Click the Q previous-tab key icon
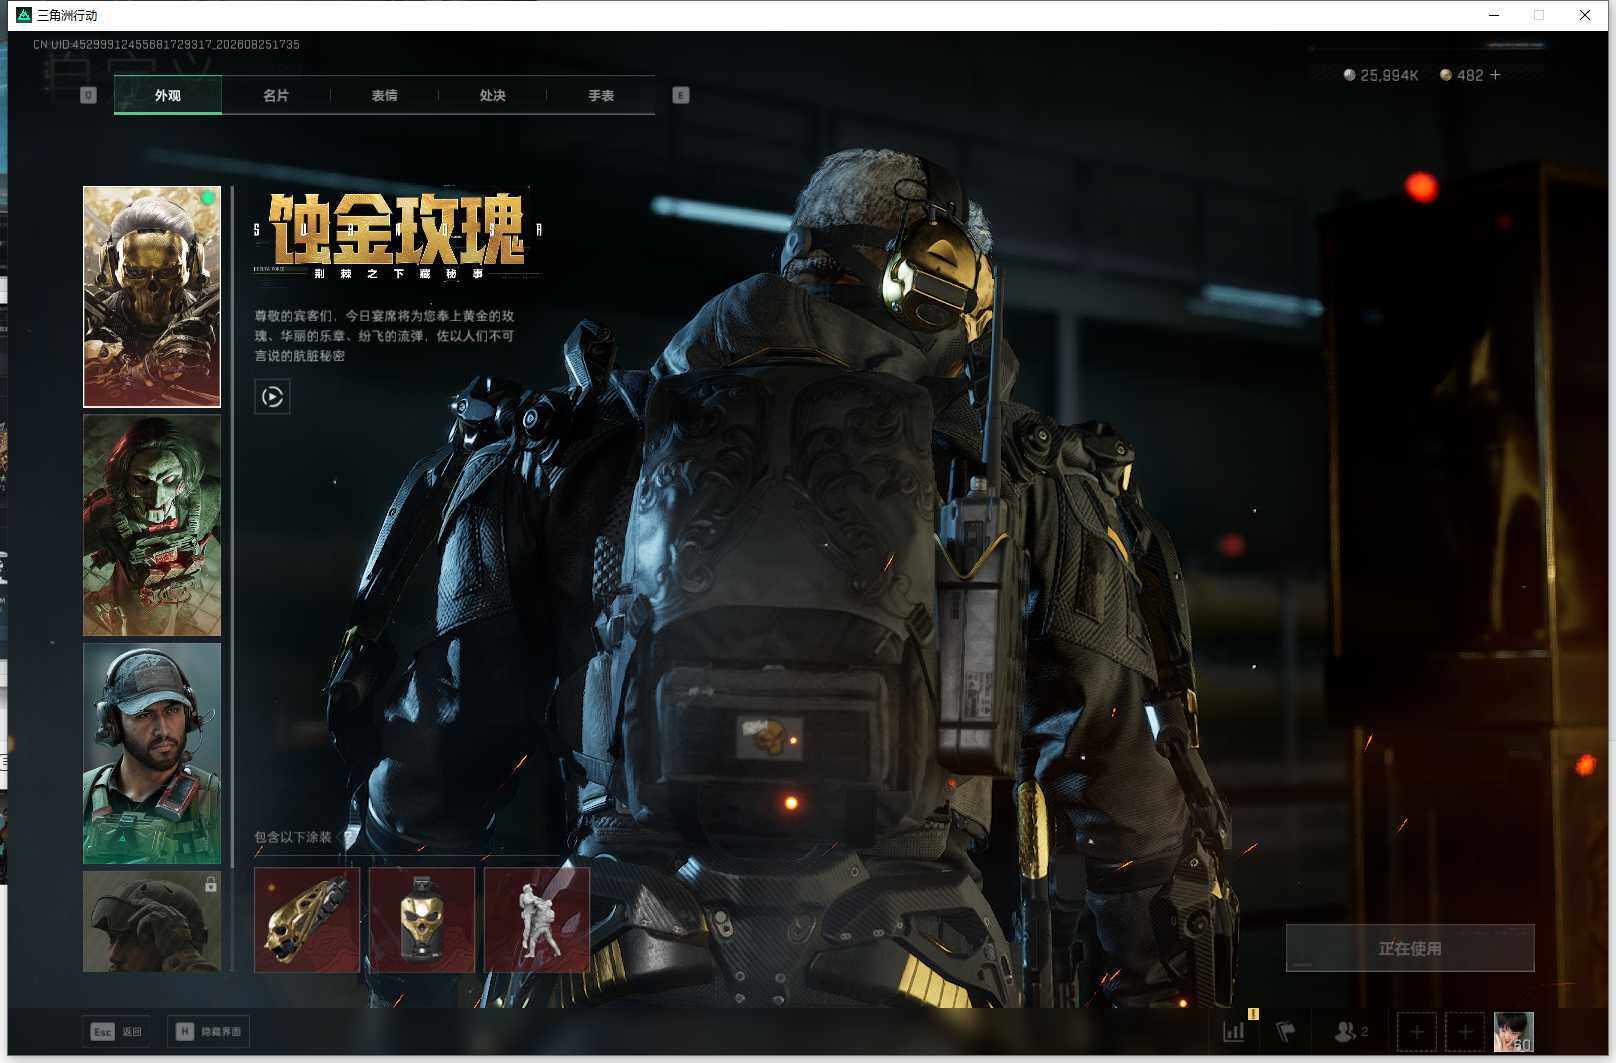 click(x=88, y=95)
